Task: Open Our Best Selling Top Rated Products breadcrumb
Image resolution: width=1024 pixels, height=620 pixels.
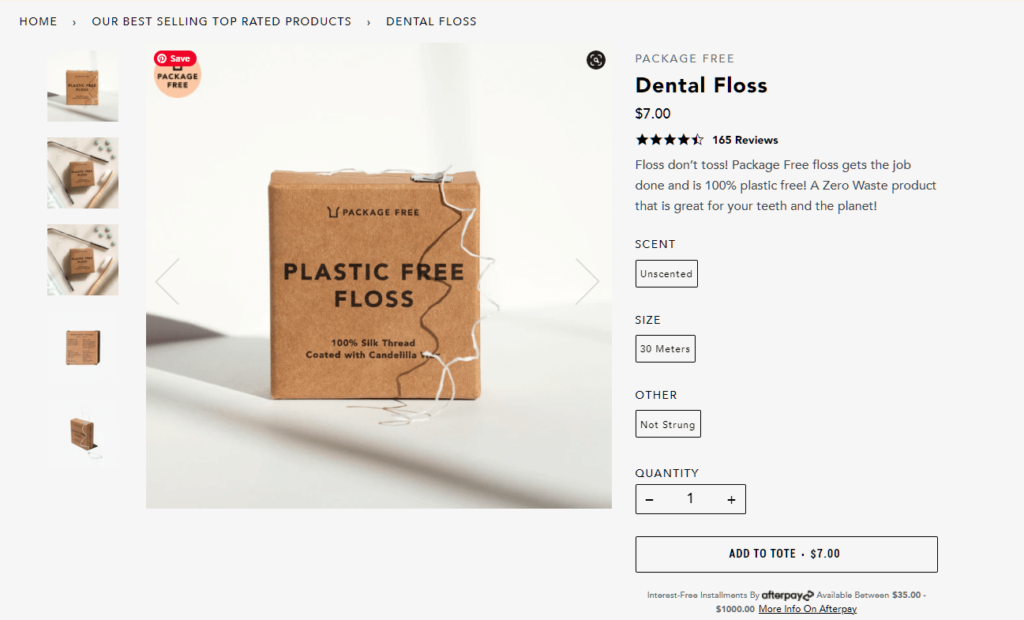Action: click(x=221, y=21)
